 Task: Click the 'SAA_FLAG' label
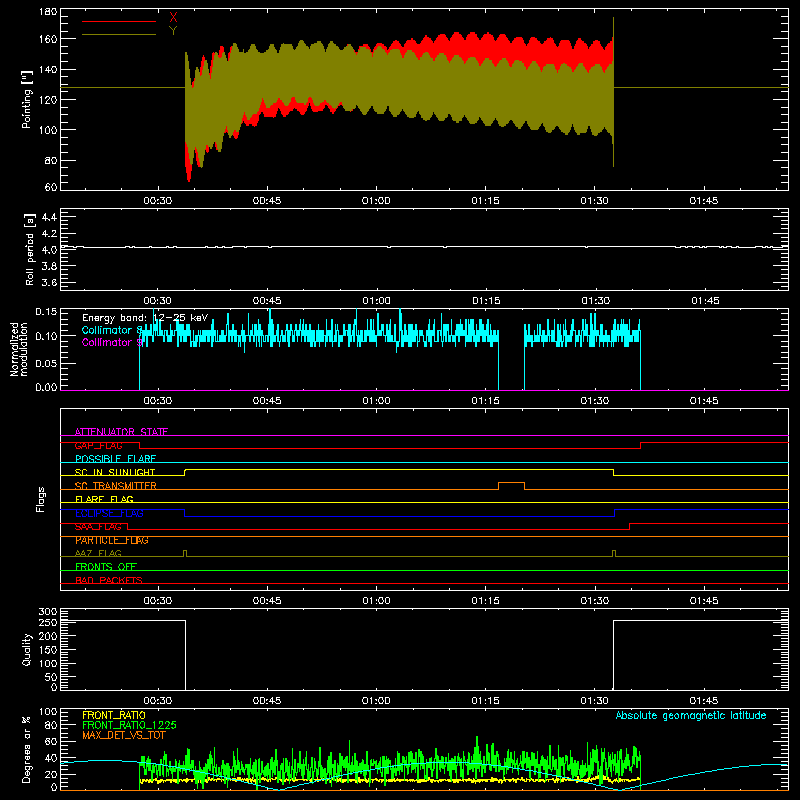(x=98, y=527)
